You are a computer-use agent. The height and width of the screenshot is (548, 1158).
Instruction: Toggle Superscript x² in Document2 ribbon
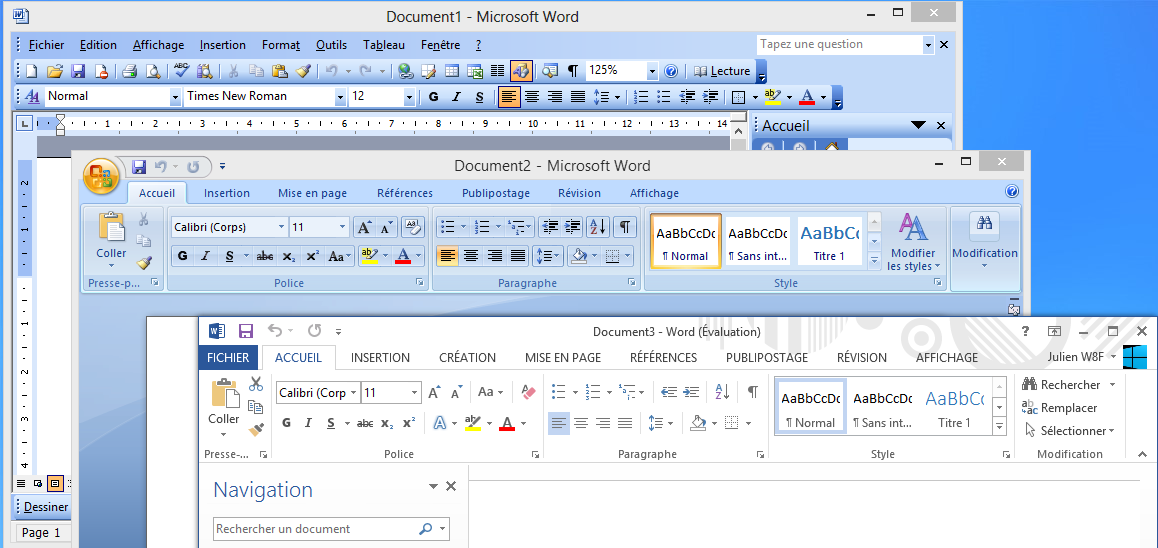(x=312, y=256)
